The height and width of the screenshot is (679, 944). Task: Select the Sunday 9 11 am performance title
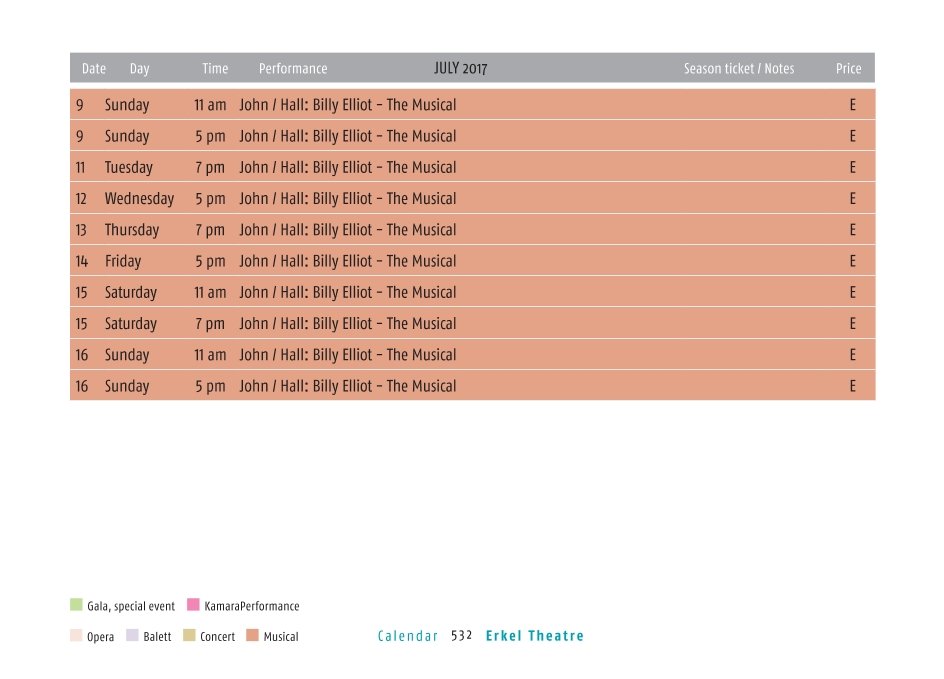click(347, 105)
